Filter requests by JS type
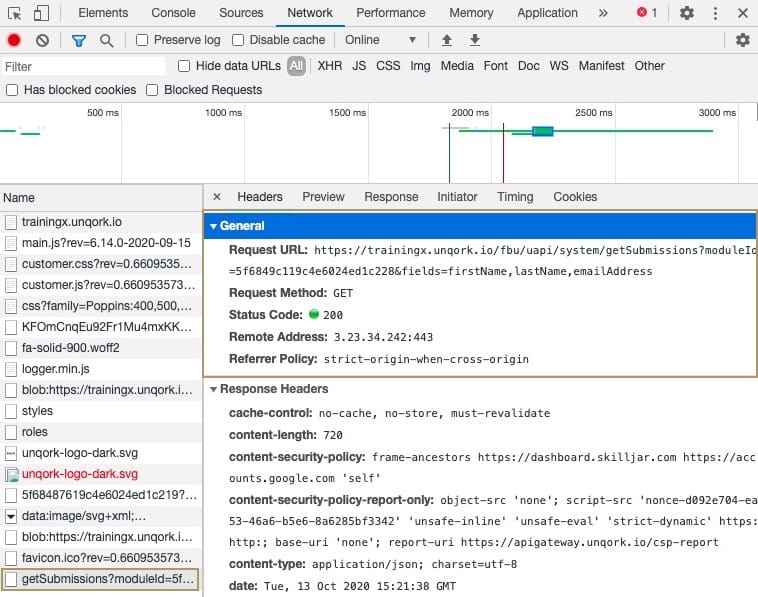The image size is (758, 597). coord(359,66)
